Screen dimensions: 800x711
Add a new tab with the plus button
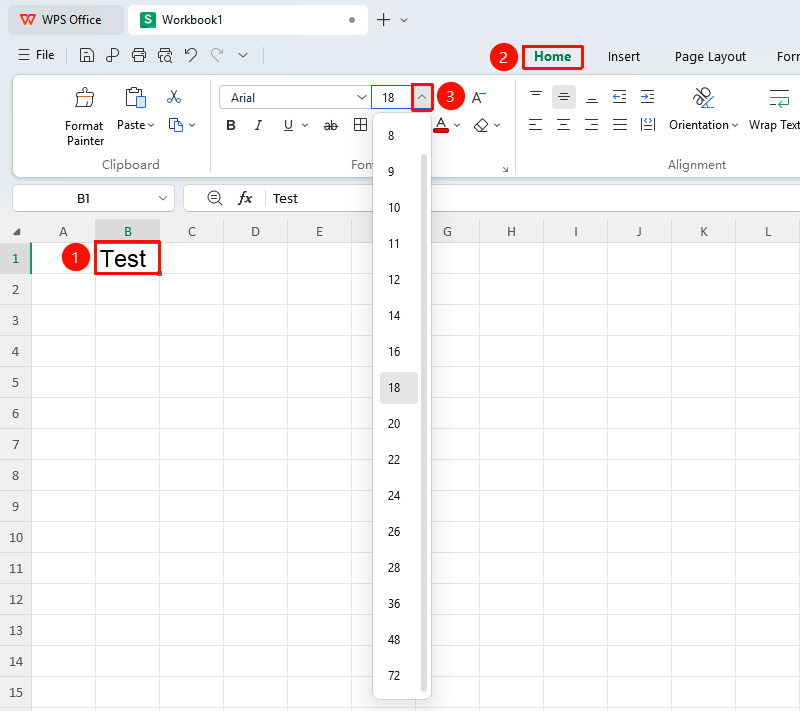[x=383, y=20]
